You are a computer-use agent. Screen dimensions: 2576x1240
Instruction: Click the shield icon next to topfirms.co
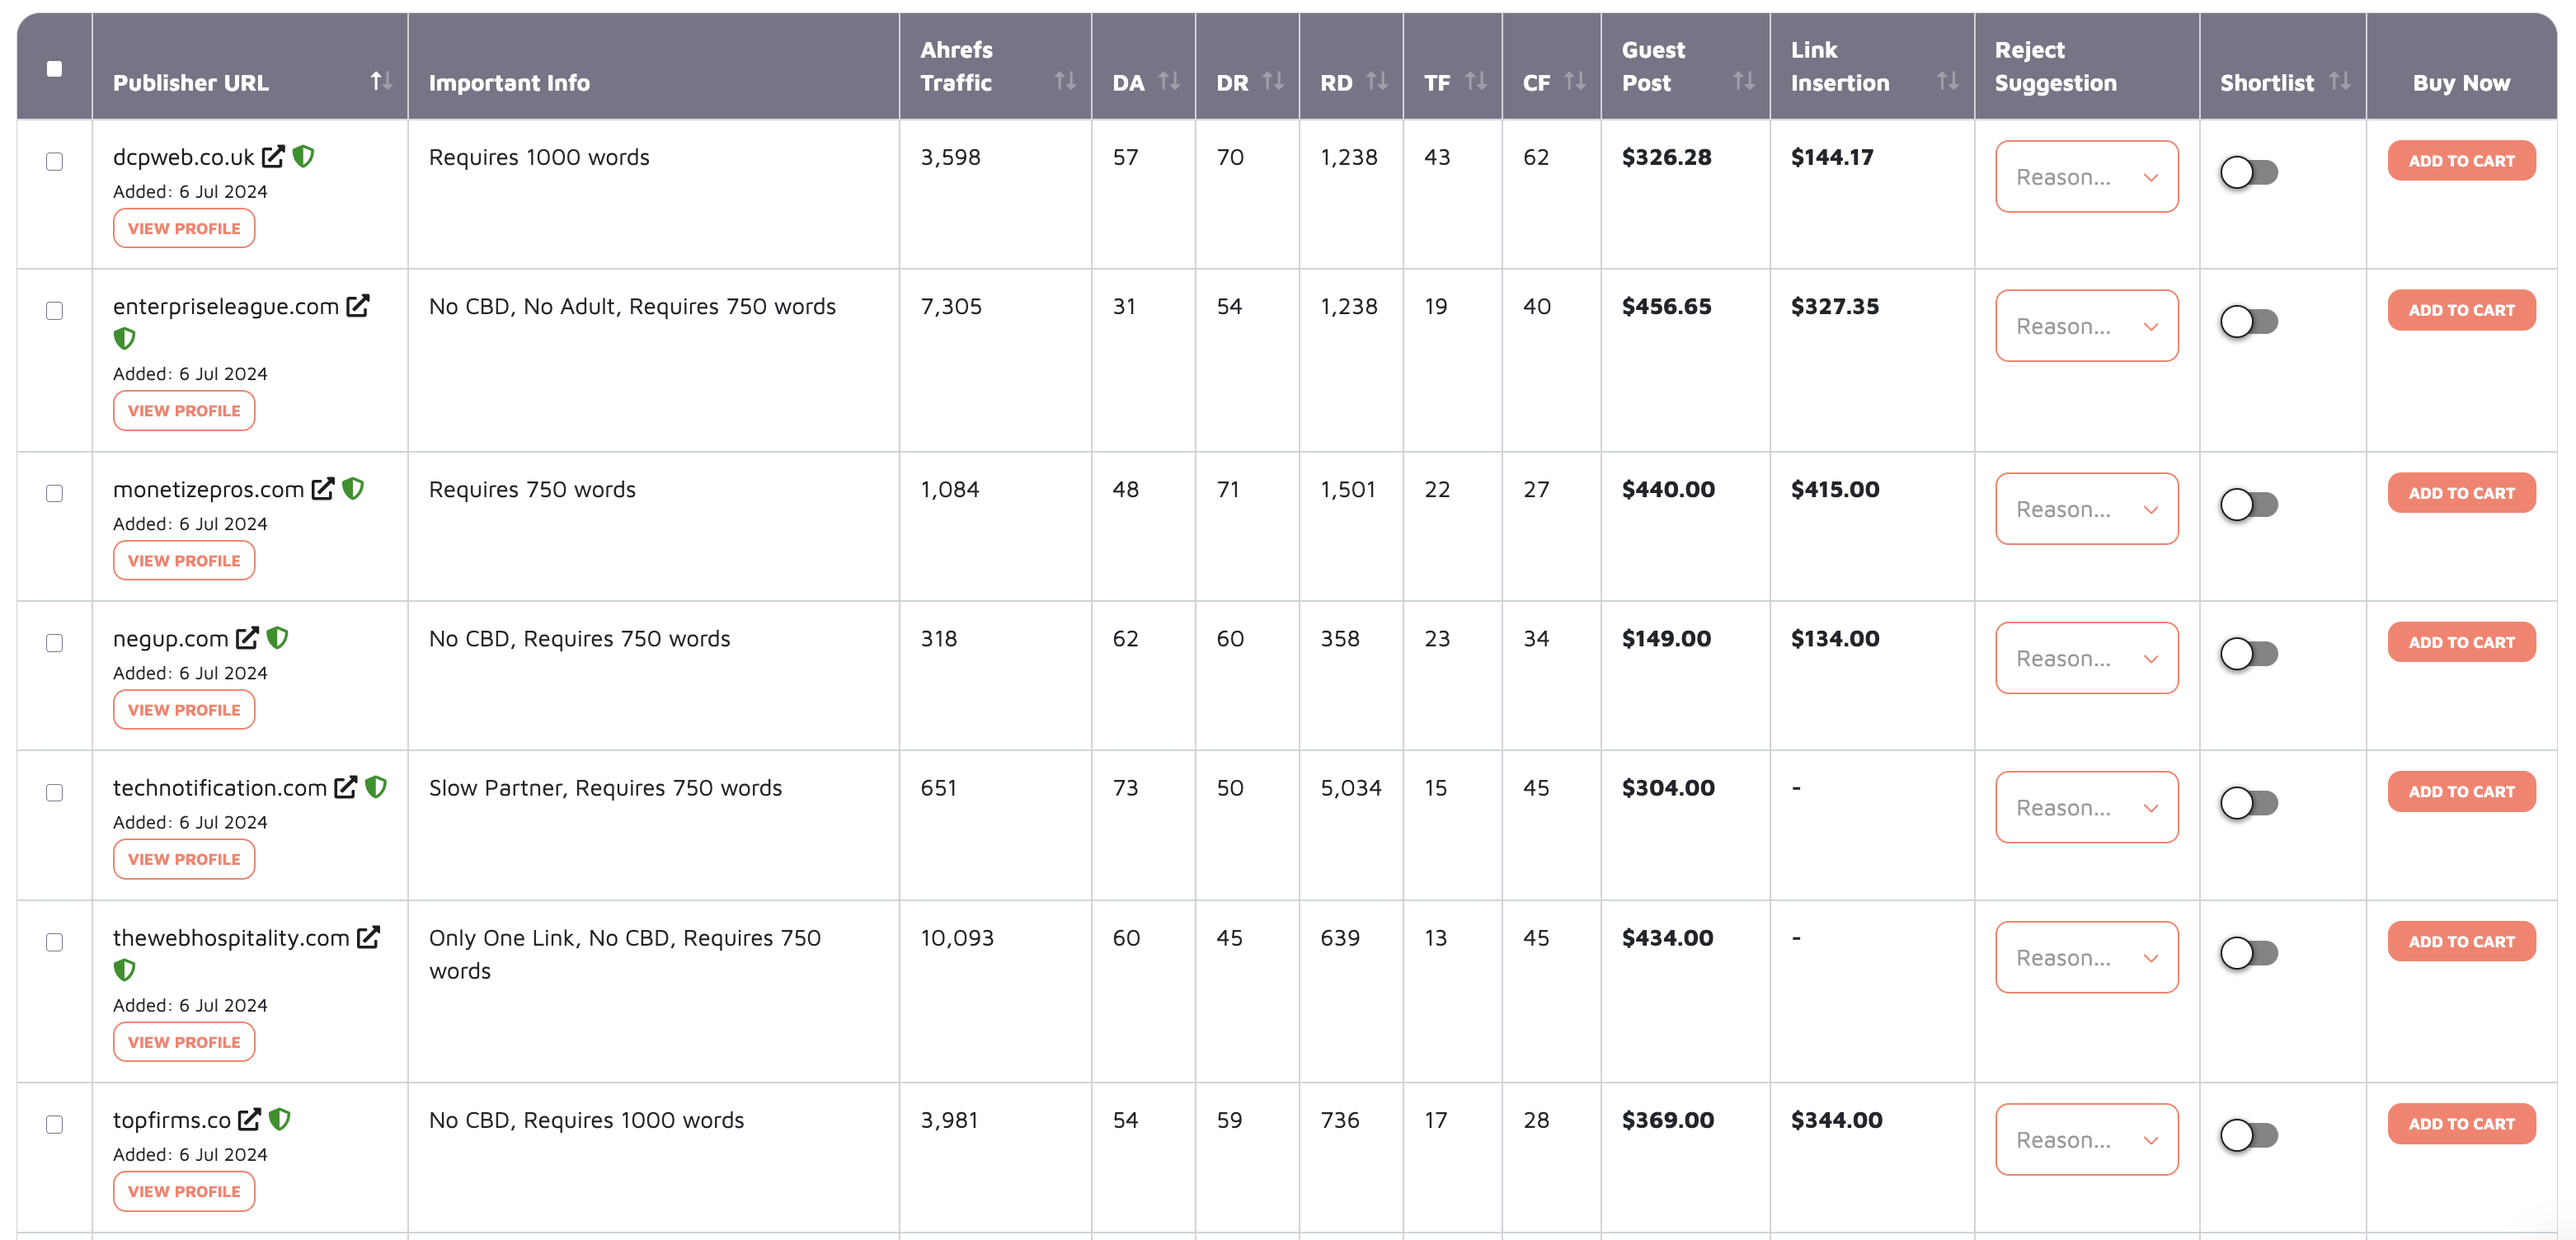pos(281,1119)
